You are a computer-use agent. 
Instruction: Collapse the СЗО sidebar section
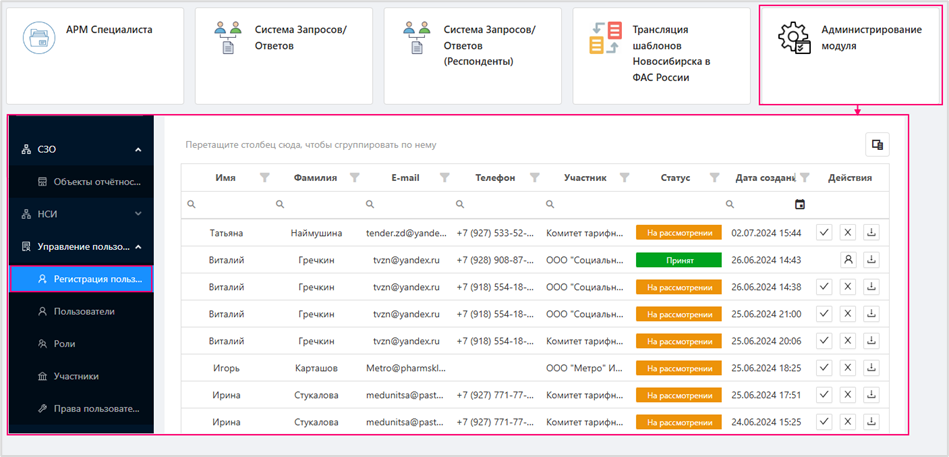pyautogui.click(x=138, y=150)
